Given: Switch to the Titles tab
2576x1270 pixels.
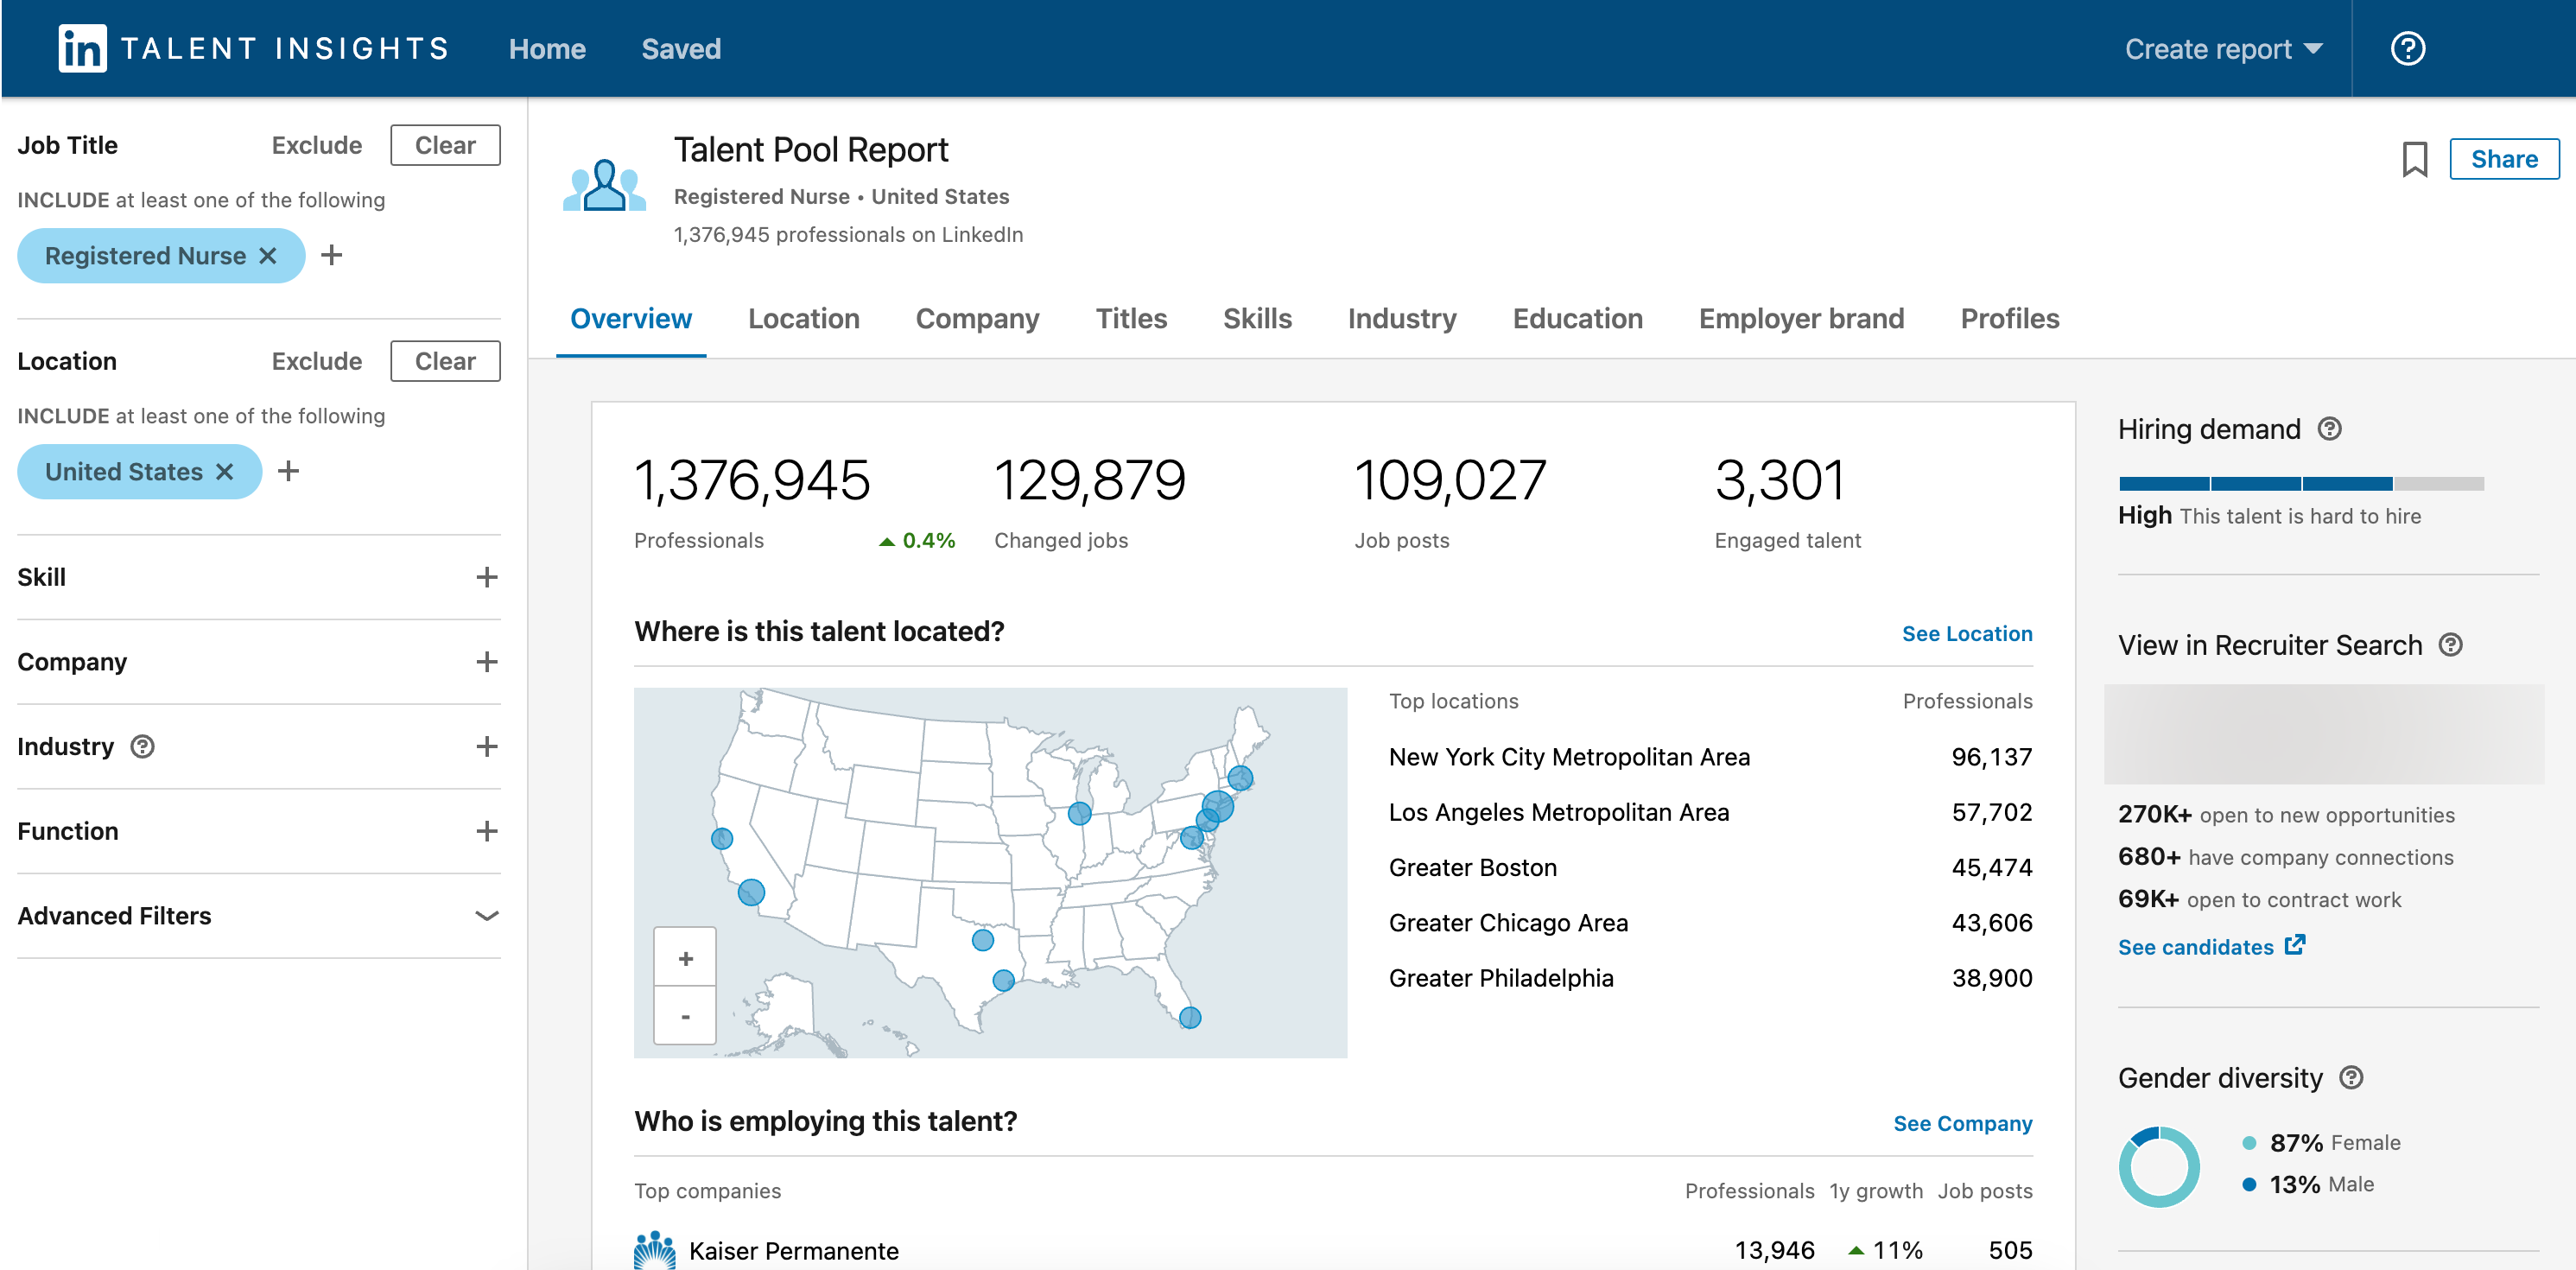Looking at the screenshot, I should click(x=1131, y=319).
